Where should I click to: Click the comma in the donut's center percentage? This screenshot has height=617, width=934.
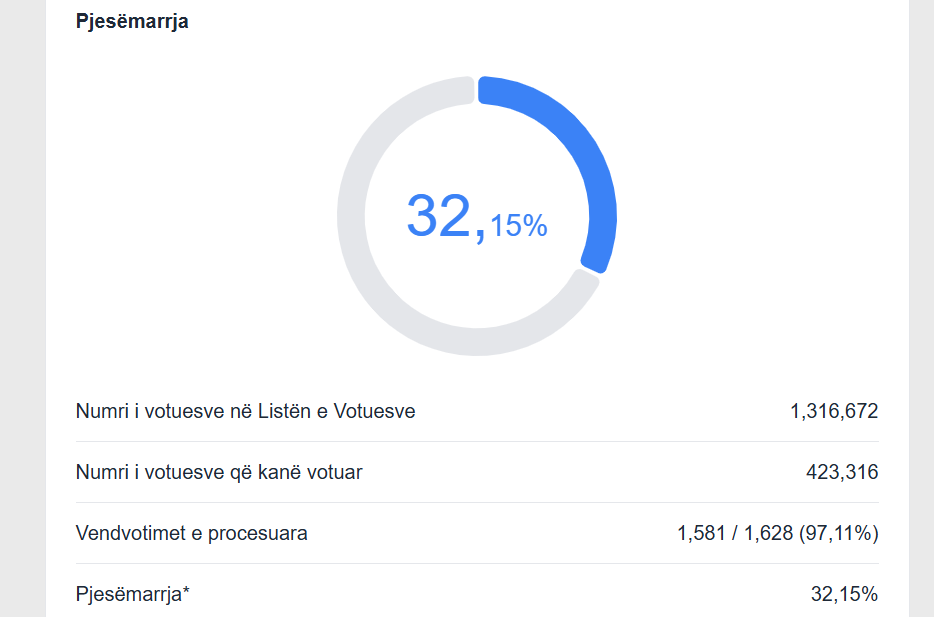[481, 236]
